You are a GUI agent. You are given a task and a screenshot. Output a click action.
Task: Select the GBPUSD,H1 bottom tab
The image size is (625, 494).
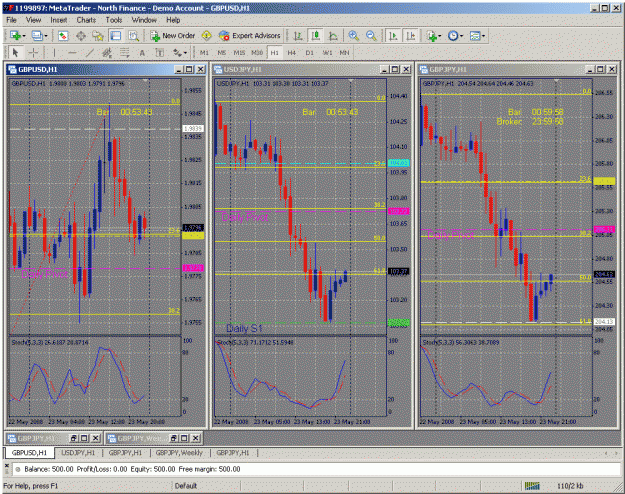[29, 453]
